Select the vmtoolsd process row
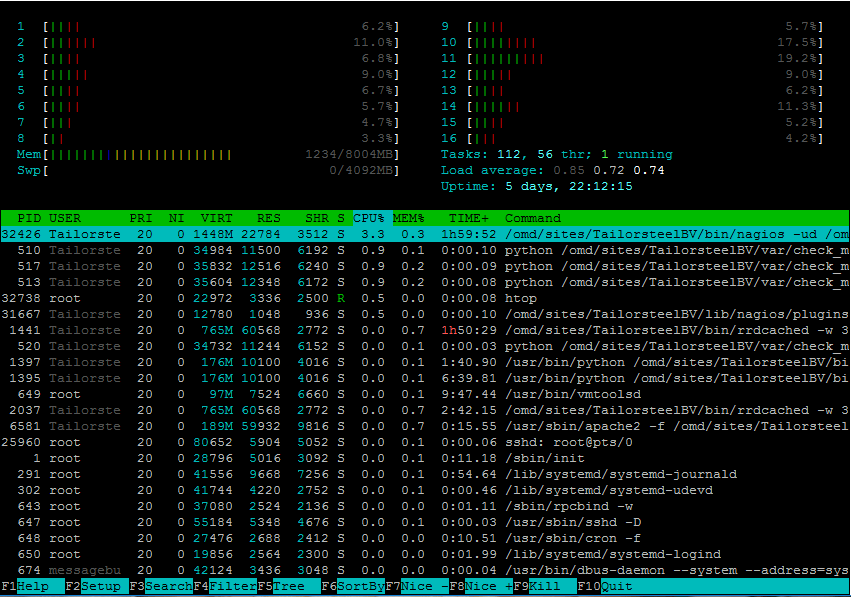The width and height of the screenshot is (851, 597). point(425,395)
